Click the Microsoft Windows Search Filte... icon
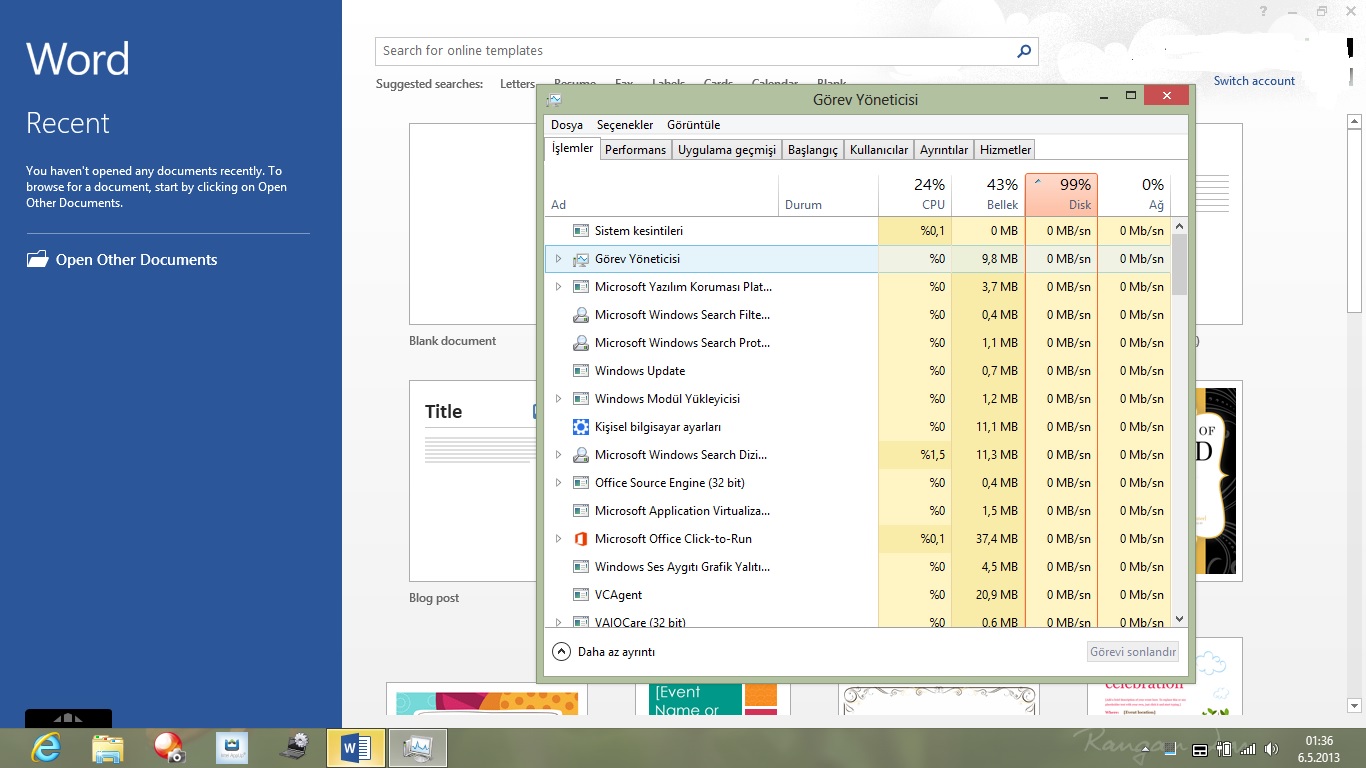The image size is (1366, 768). pyautogui.click(x=580, y=315)
